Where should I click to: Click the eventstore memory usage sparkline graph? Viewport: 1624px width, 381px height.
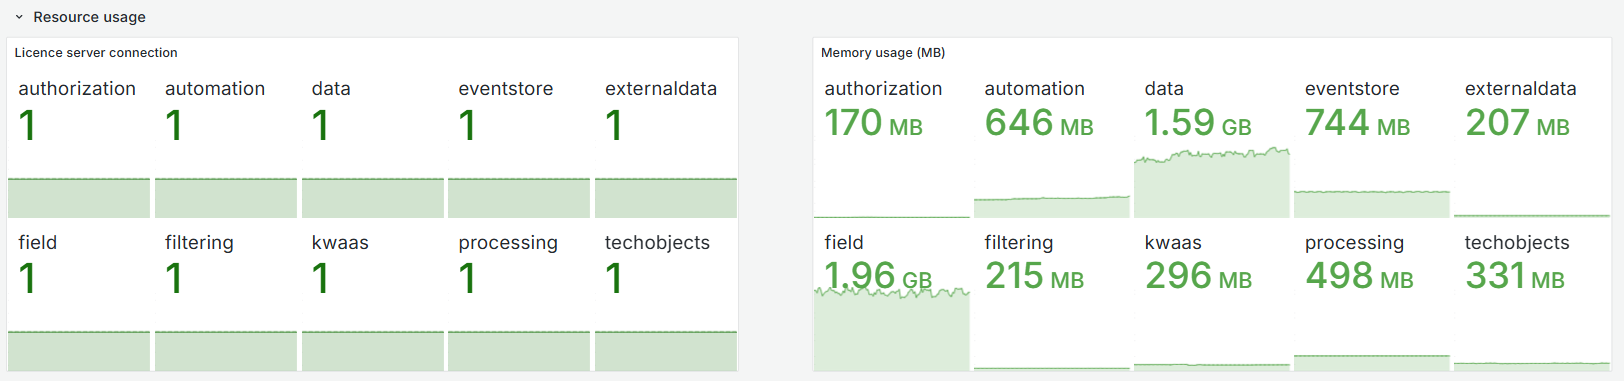click(1371, 204)
